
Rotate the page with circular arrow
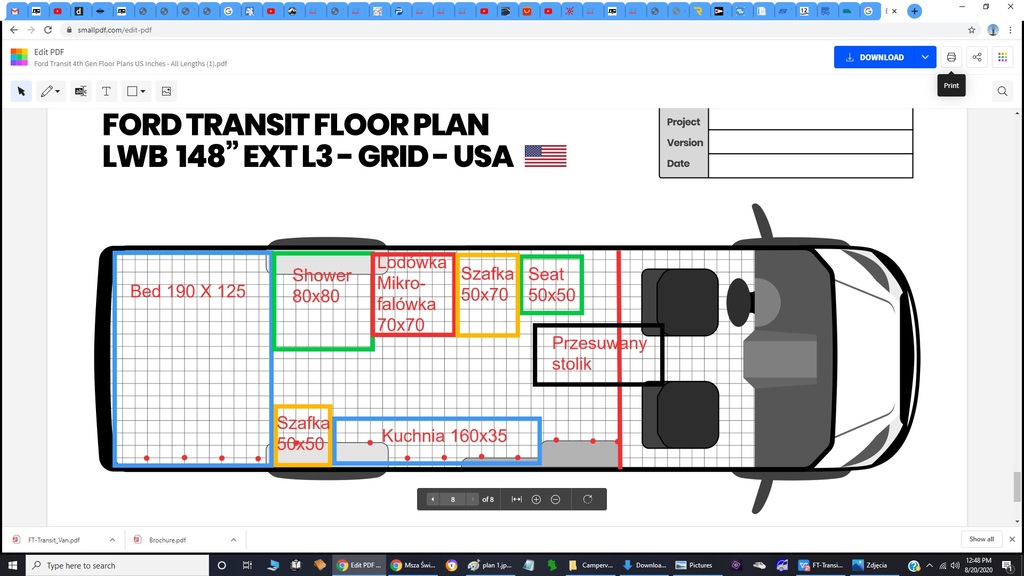(x=588, y=500)
